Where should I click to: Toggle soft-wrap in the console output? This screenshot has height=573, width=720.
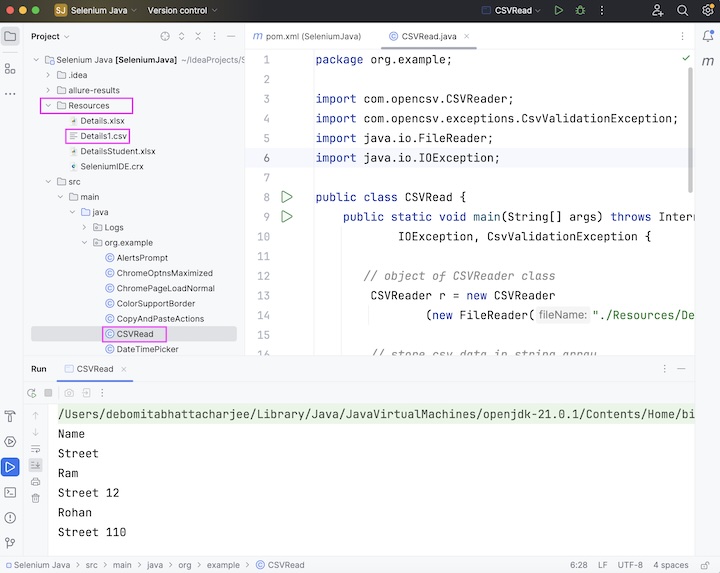click(x=36, y=449)
